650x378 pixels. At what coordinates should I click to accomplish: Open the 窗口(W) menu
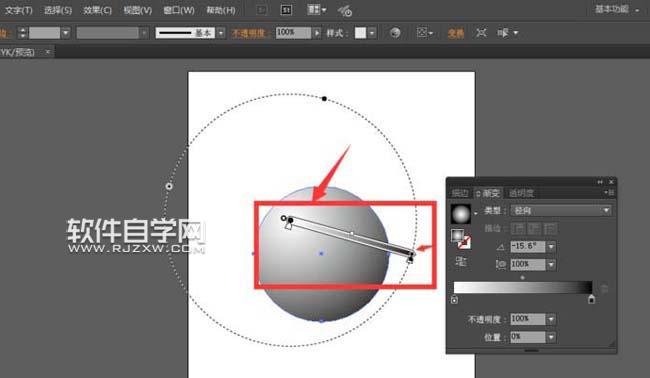pyautogui.click(x=179, y=10)
